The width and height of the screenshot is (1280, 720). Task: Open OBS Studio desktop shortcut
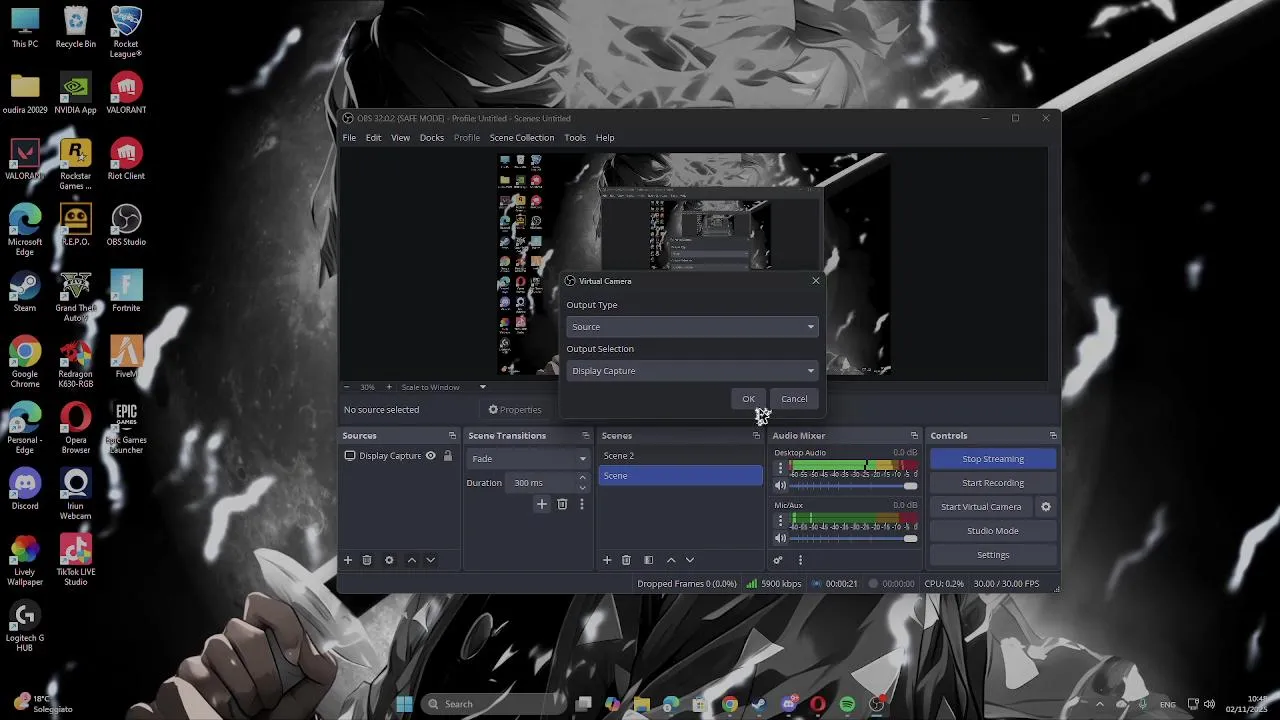[126, 226]
